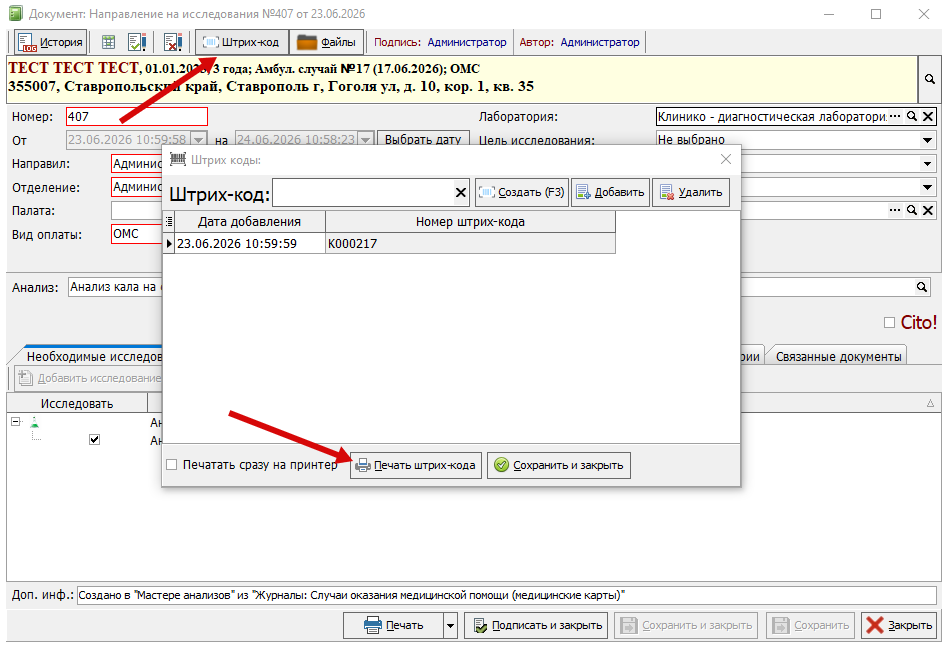Collapse the research tree node

pos(16,422)
